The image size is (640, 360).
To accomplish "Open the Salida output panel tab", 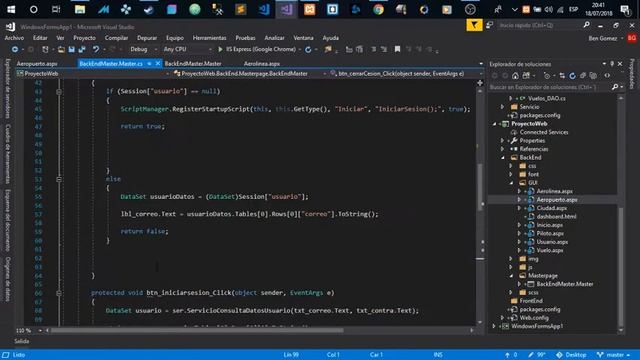I will point(22,341).
